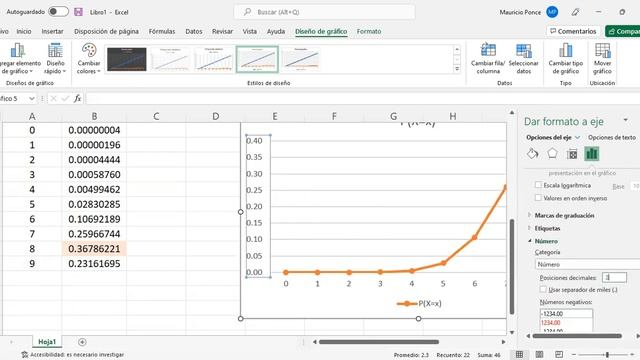Expand the Etiquetas section

coord(547,229)
